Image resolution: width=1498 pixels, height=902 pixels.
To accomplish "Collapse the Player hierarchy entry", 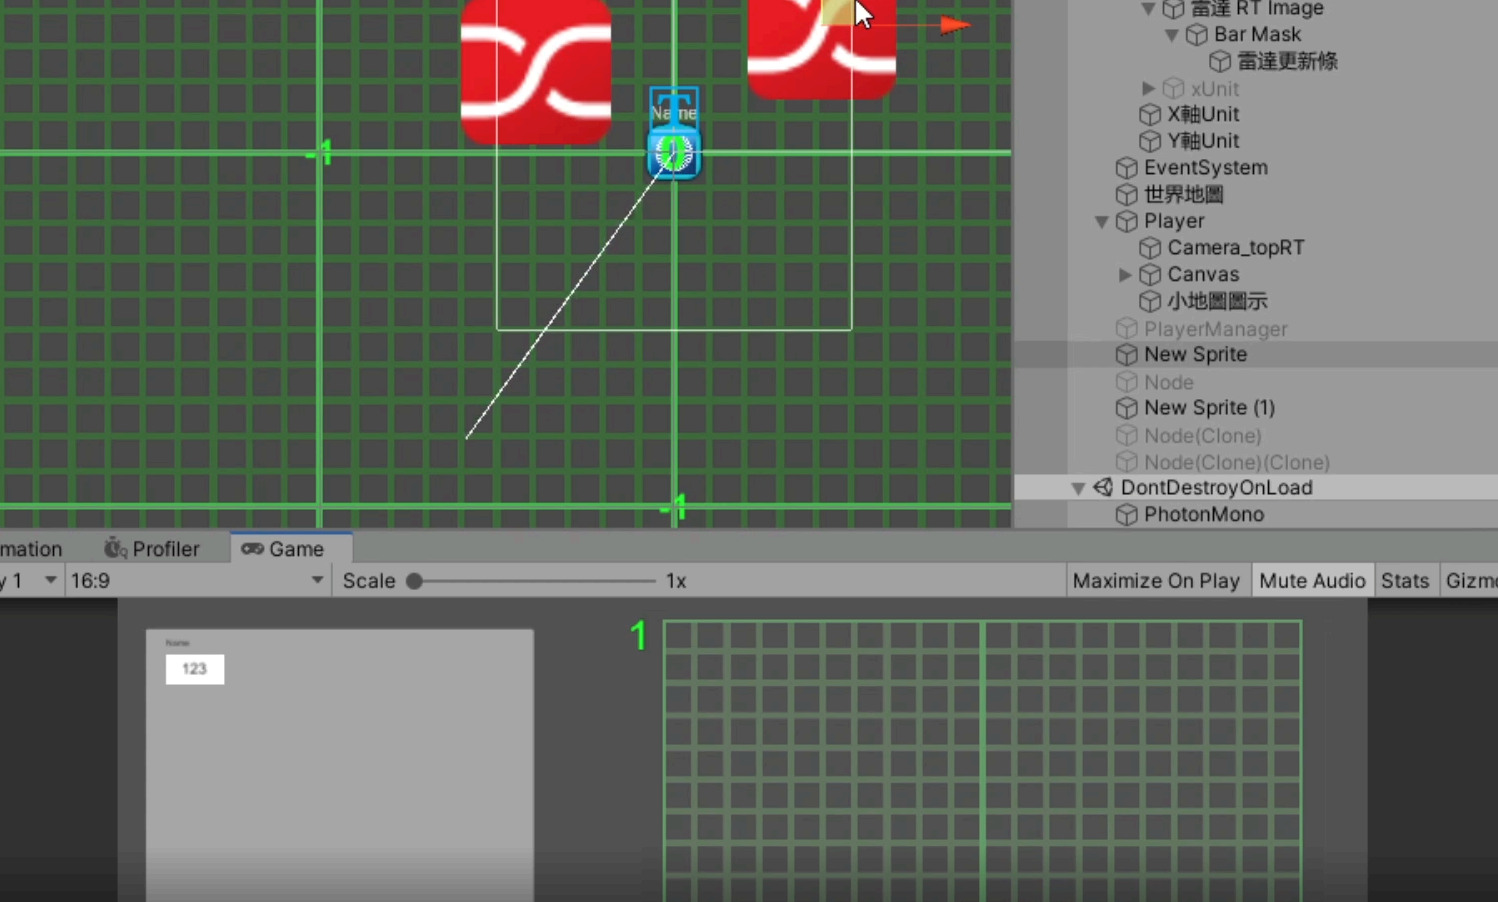I will tap(1101, 221).
